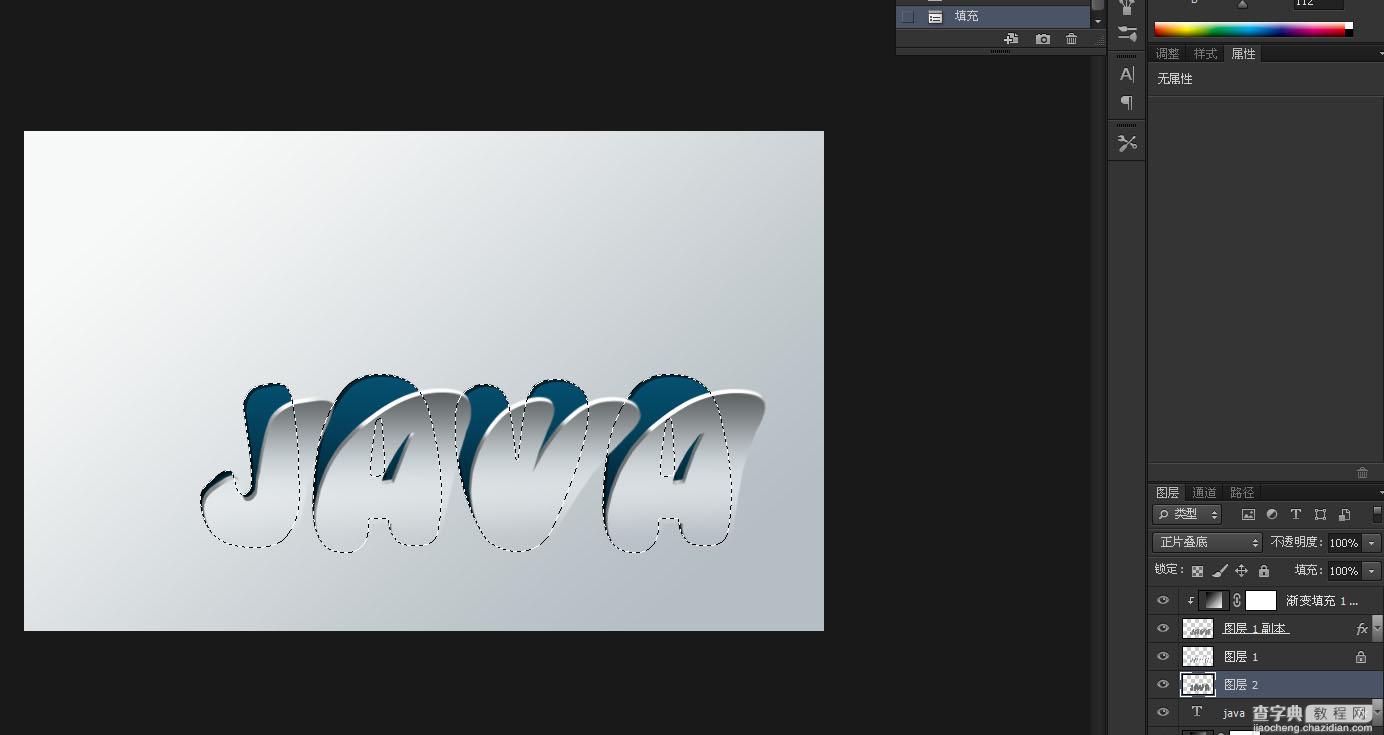Lock transparent pixels icon
Viewport: 1384px width, 735px height.
tap(1197, 571)
